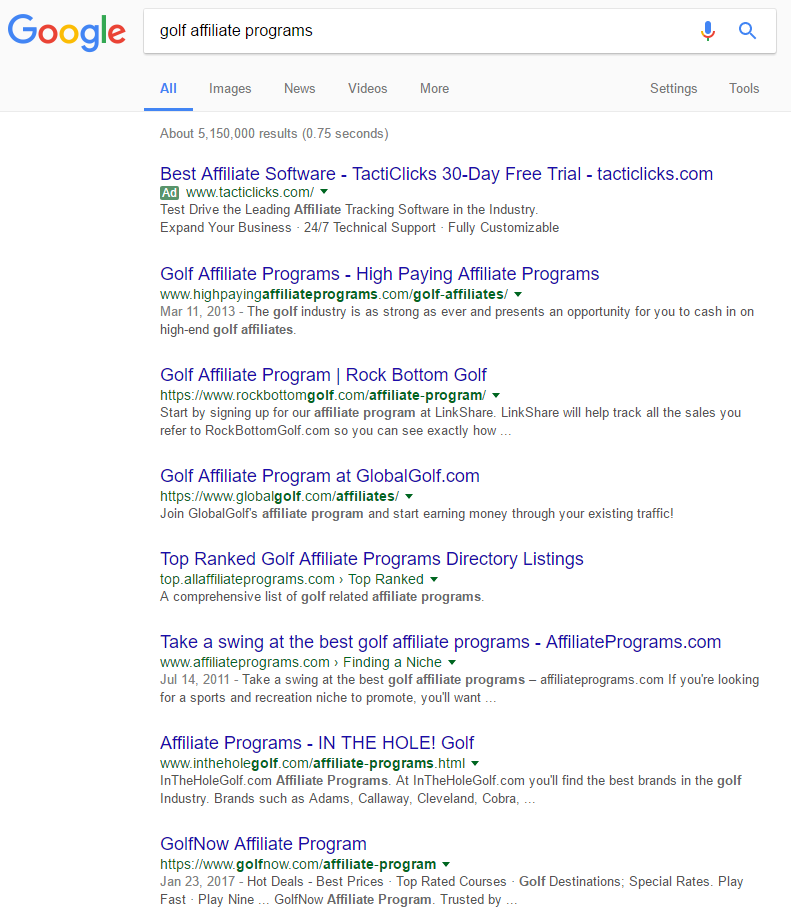Expand dropdown arrow beside globalgolf URL
The width and height of the screenshot is (791, 916).
[x=409, y=496]
